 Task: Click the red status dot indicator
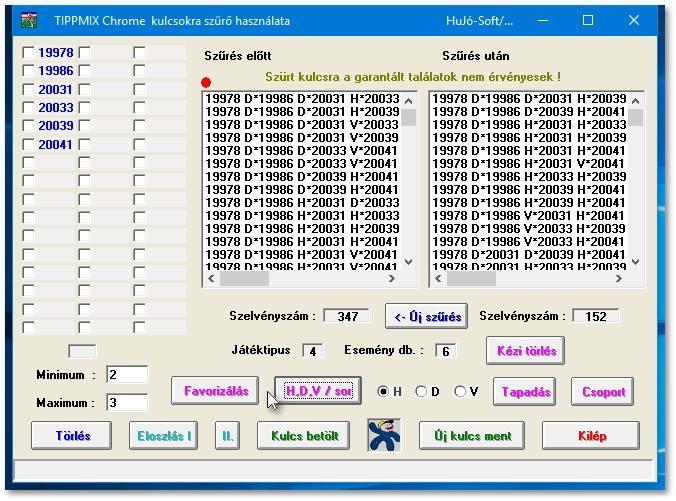206,82
